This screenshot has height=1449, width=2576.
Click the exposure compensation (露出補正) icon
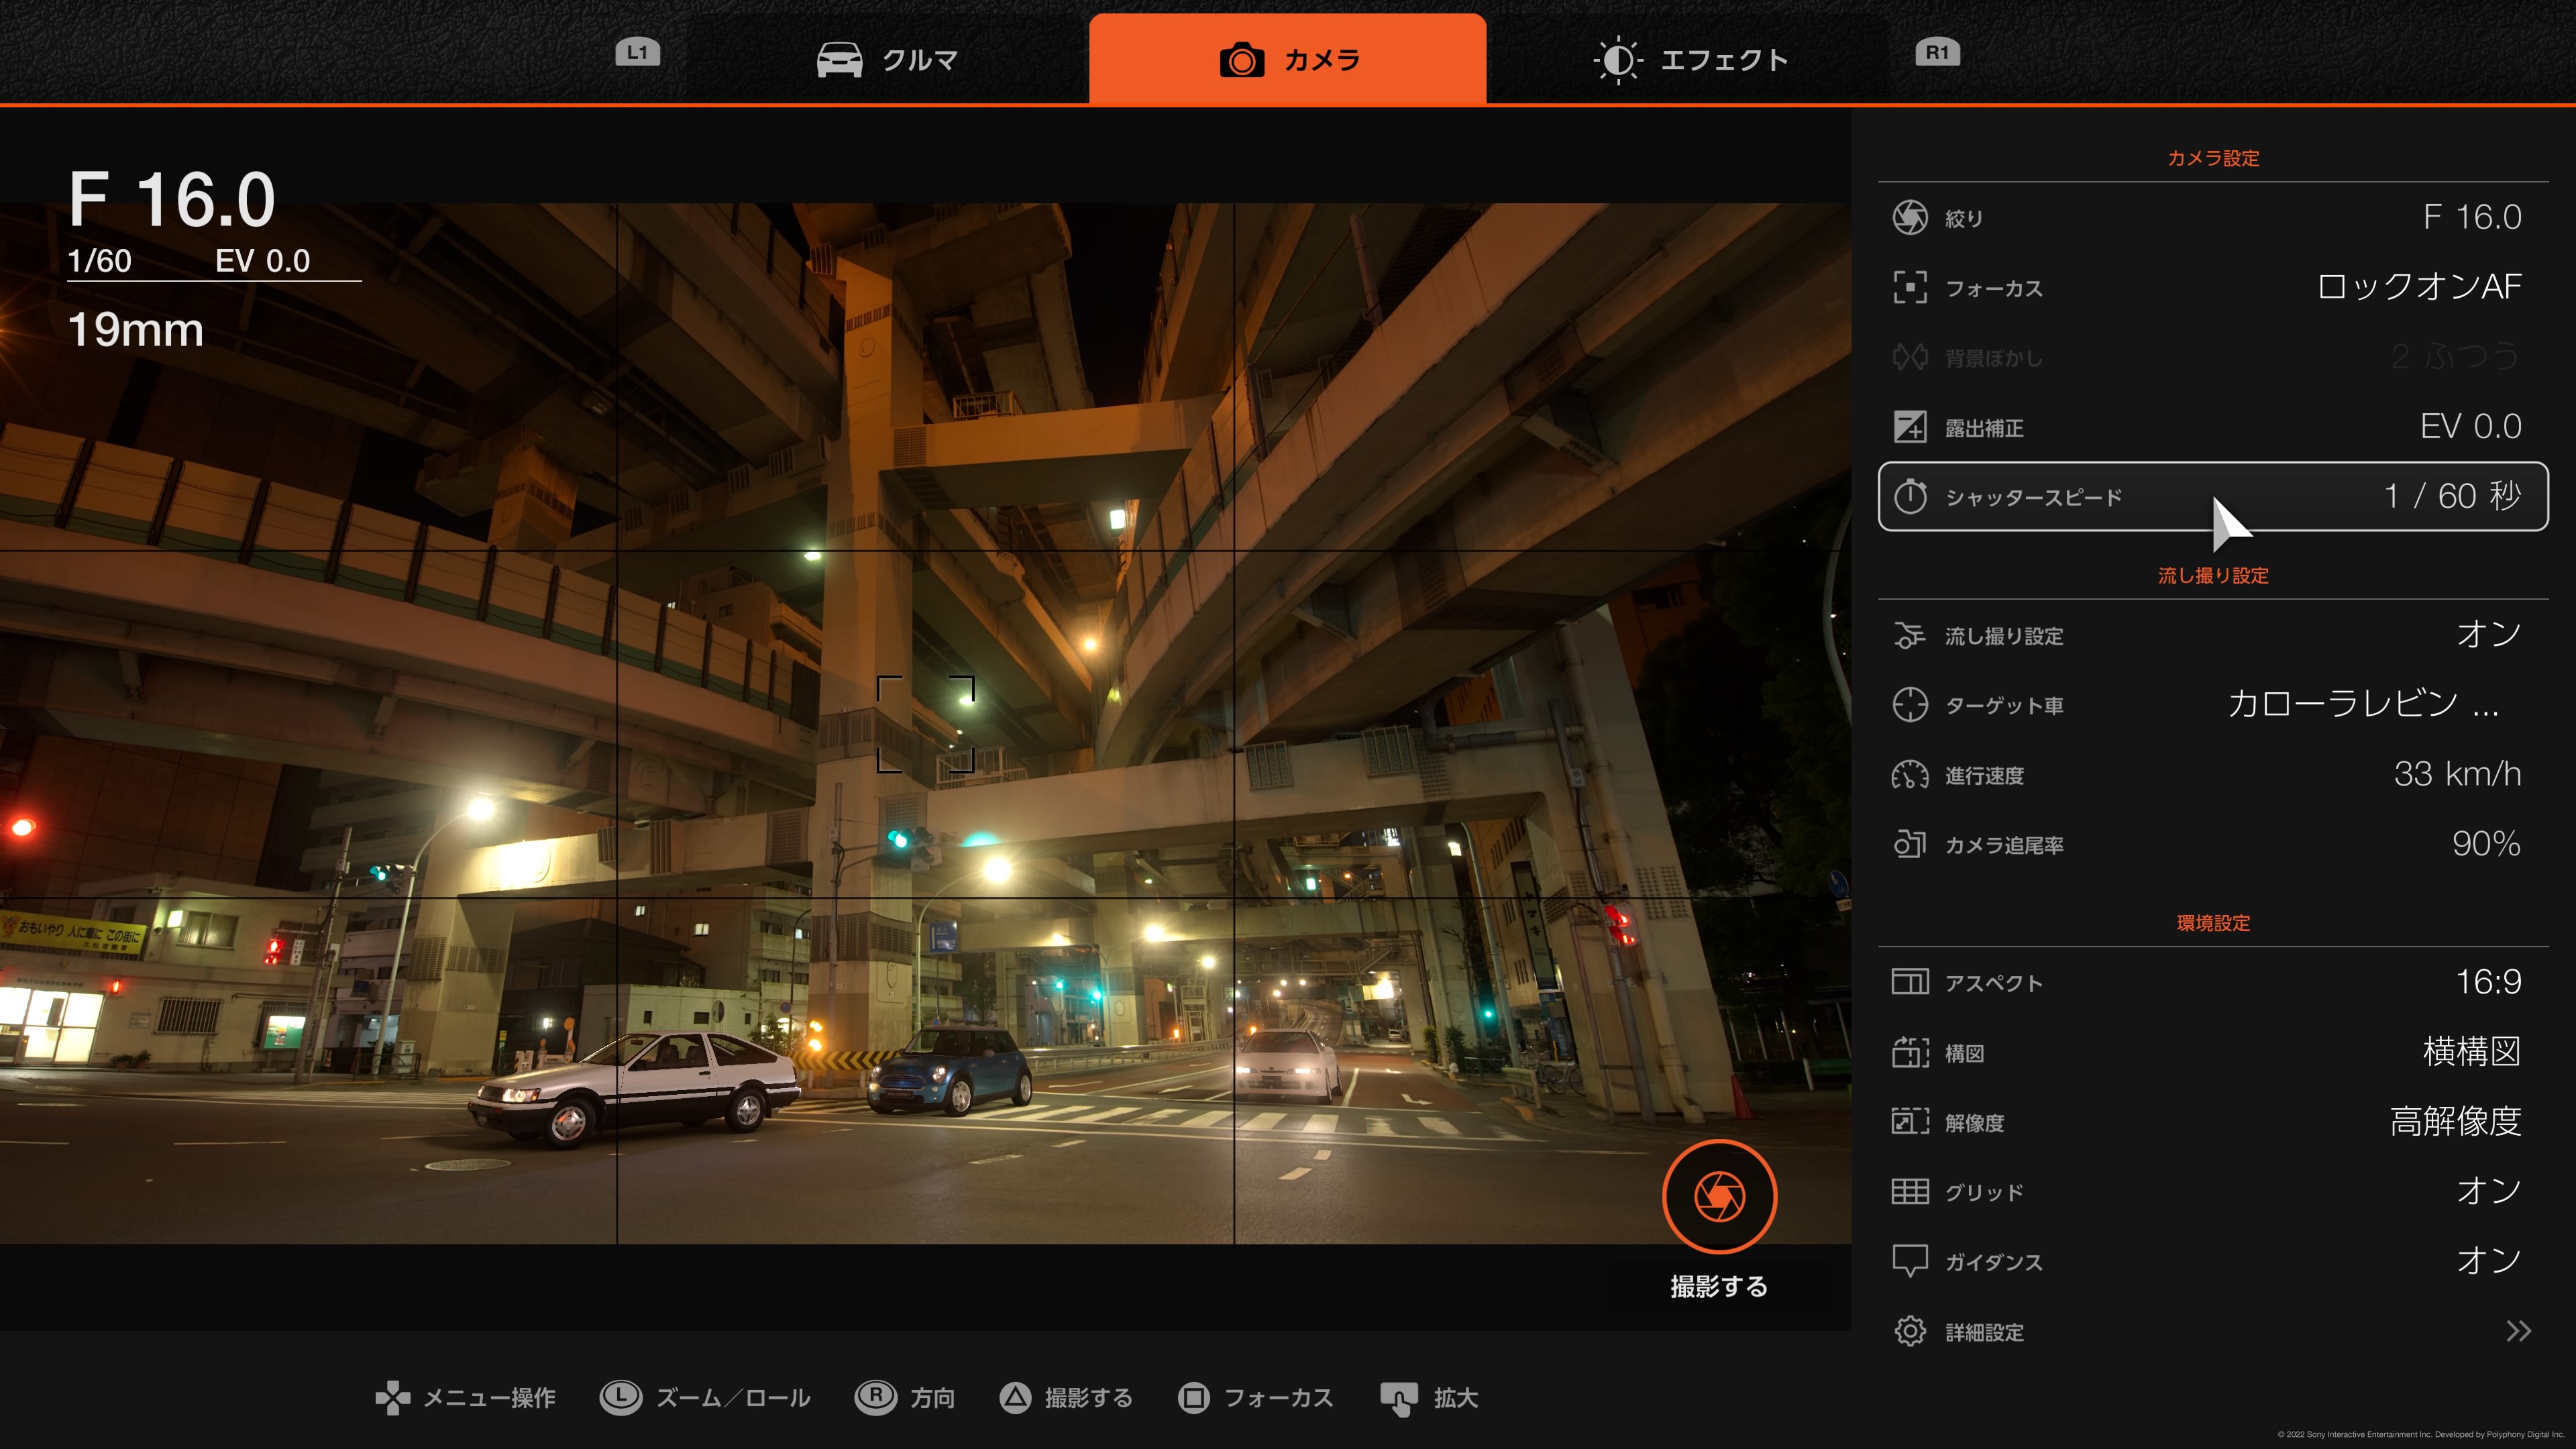click(x=1909, y=427)
